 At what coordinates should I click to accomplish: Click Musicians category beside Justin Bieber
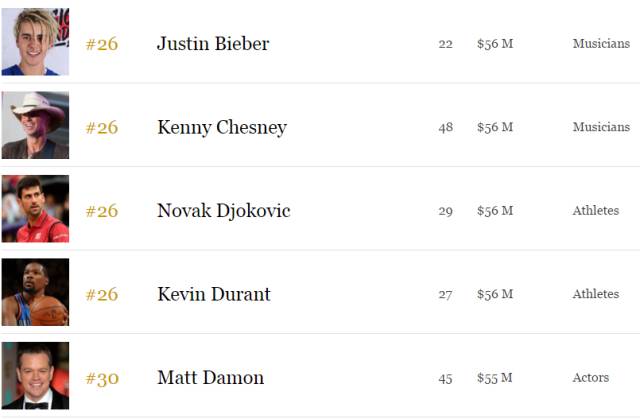pos(601,44)
